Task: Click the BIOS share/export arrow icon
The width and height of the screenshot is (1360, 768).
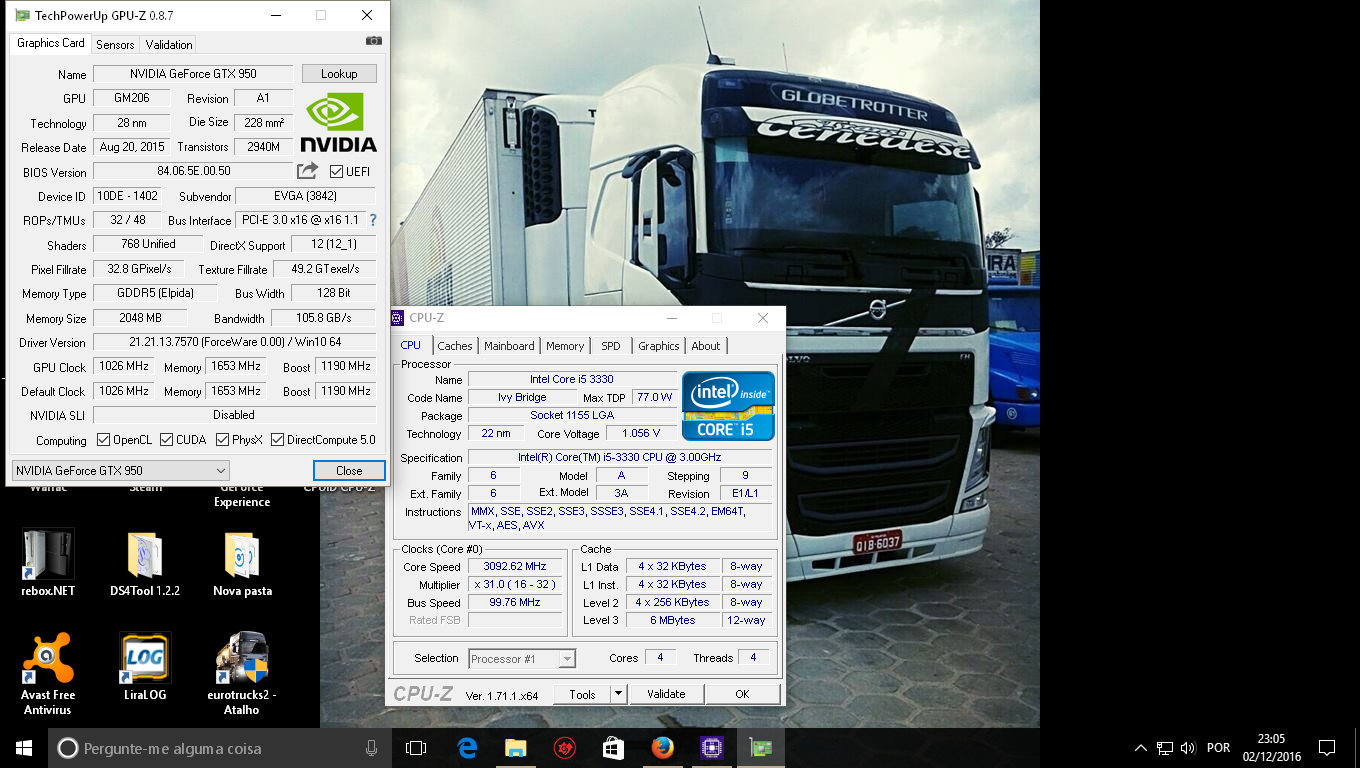Action: tap(307, 171)
